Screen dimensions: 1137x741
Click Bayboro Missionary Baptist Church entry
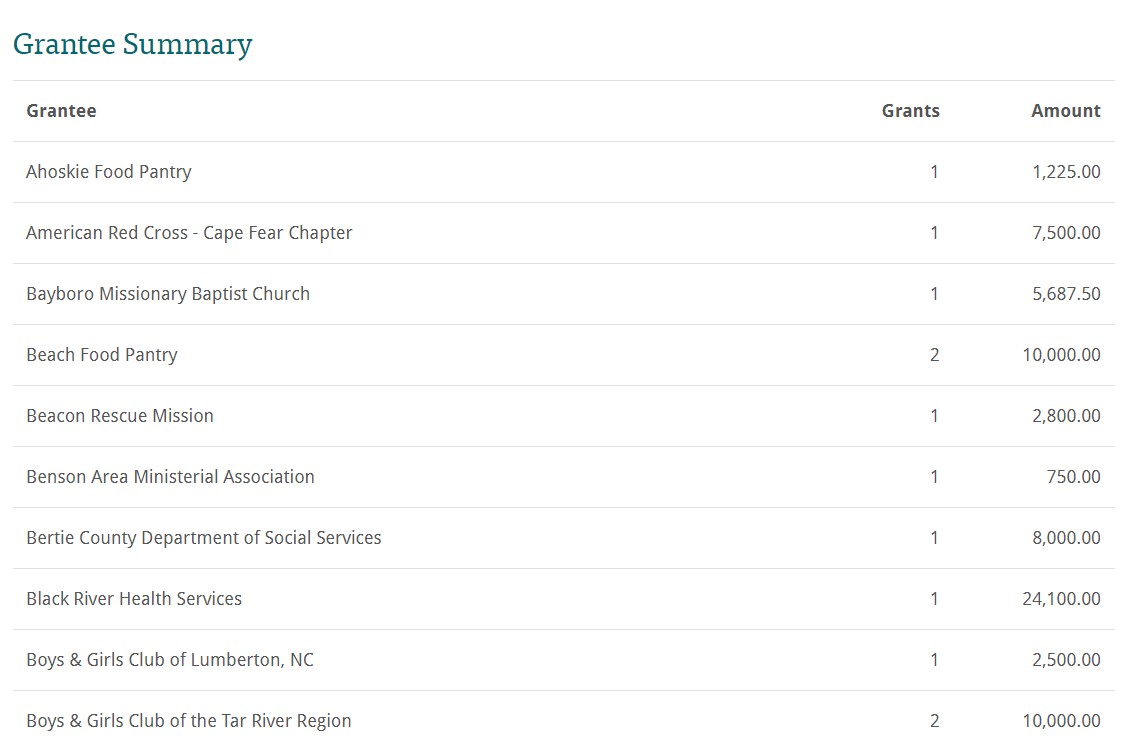coord(168,294)
